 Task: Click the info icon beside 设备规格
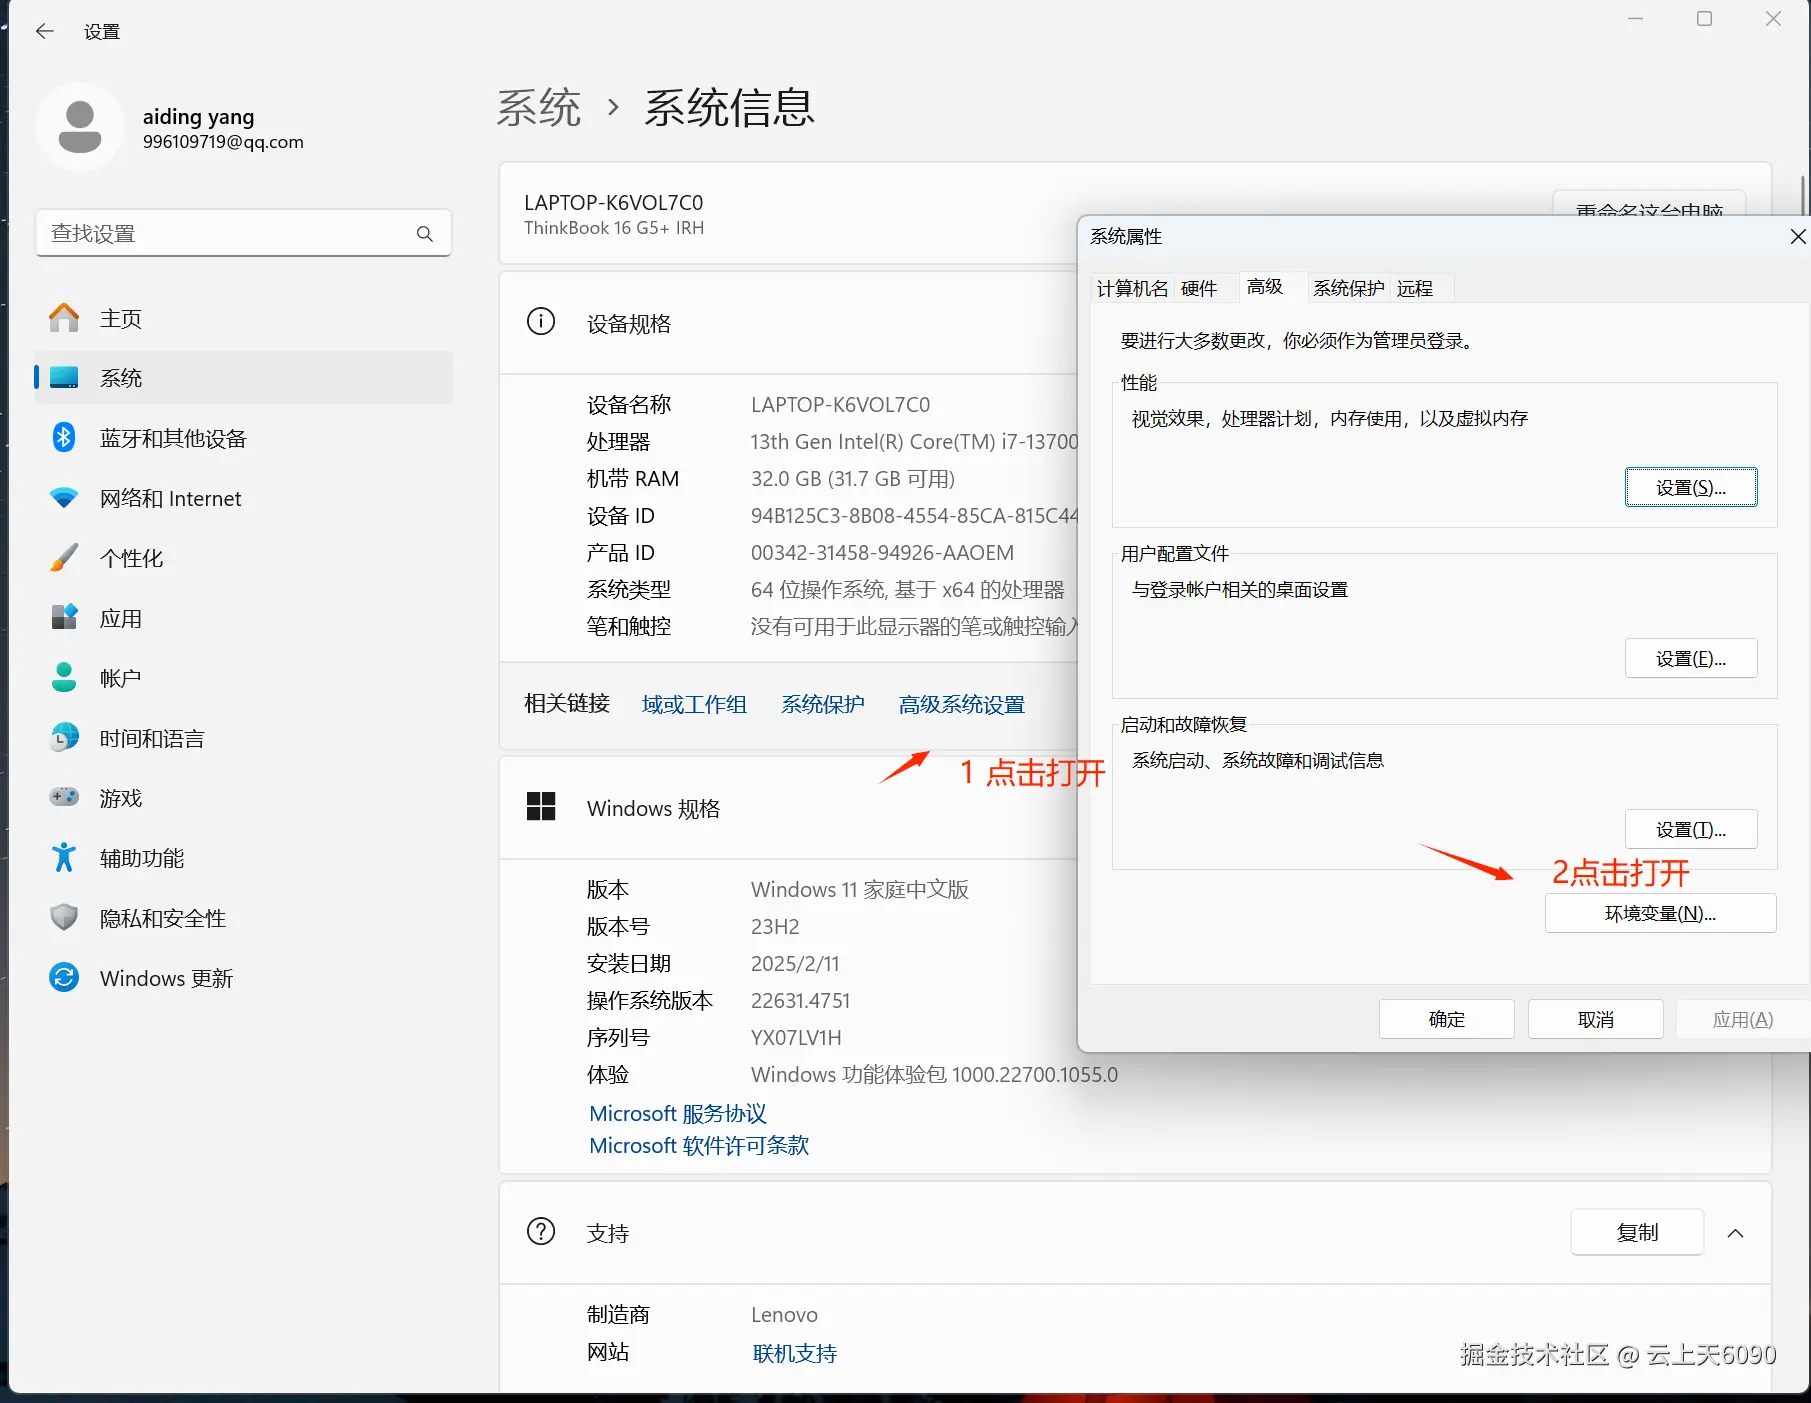(541, 322)
